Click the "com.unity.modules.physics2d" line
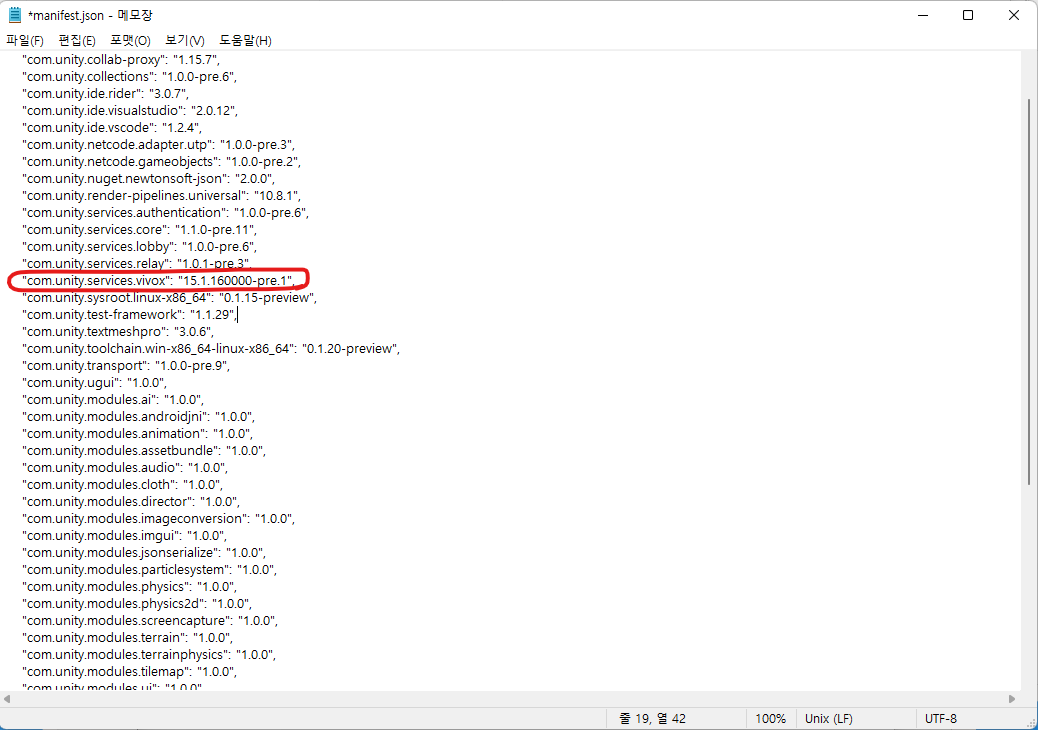The width and height of the screenshot is (1038, 730). [x=137, y=604]
